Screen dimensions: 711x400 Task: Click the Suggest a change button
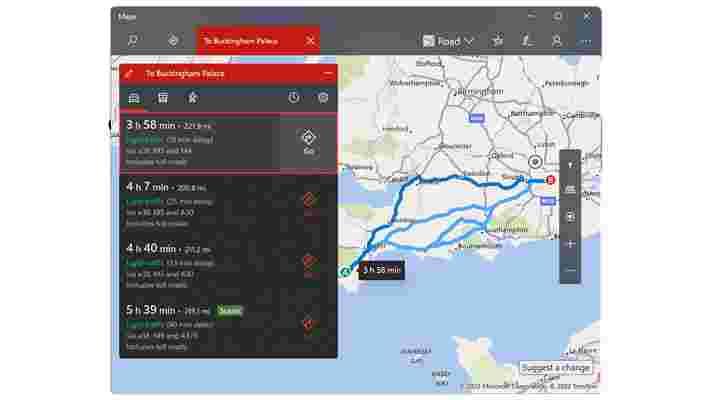(x=555, y=368)
